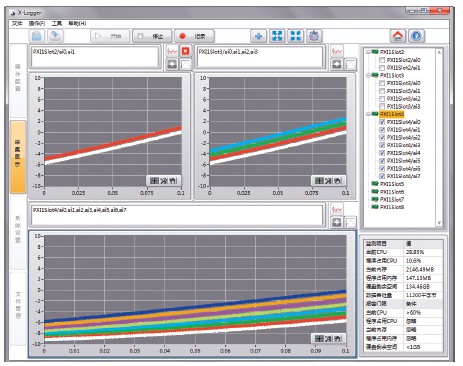Select the PXI1Slot6 tree item
This screenshot has height=366, width=463.
point(392,192)
